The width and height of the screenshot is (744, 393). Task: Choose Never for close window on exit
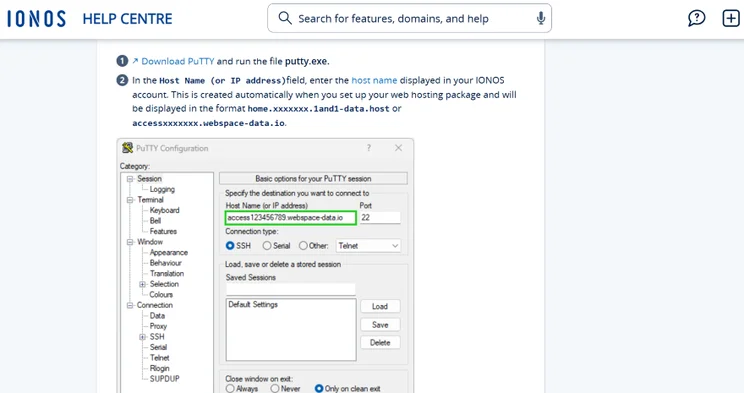point(275,388)
